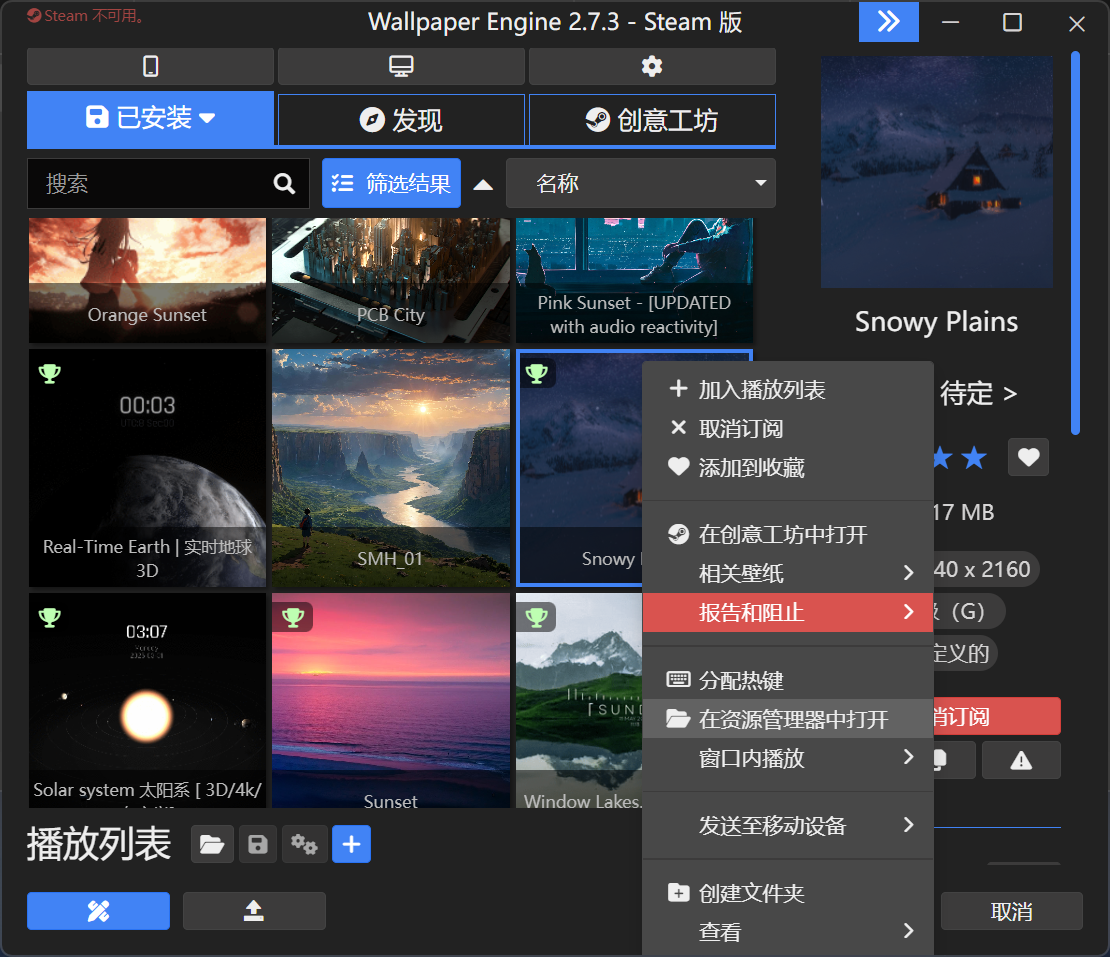The width and height of the screenshot is (1110, 957).
Task: Save playlist with floppy disk icon
Action: pyautogui.click(x=258, y=845)
